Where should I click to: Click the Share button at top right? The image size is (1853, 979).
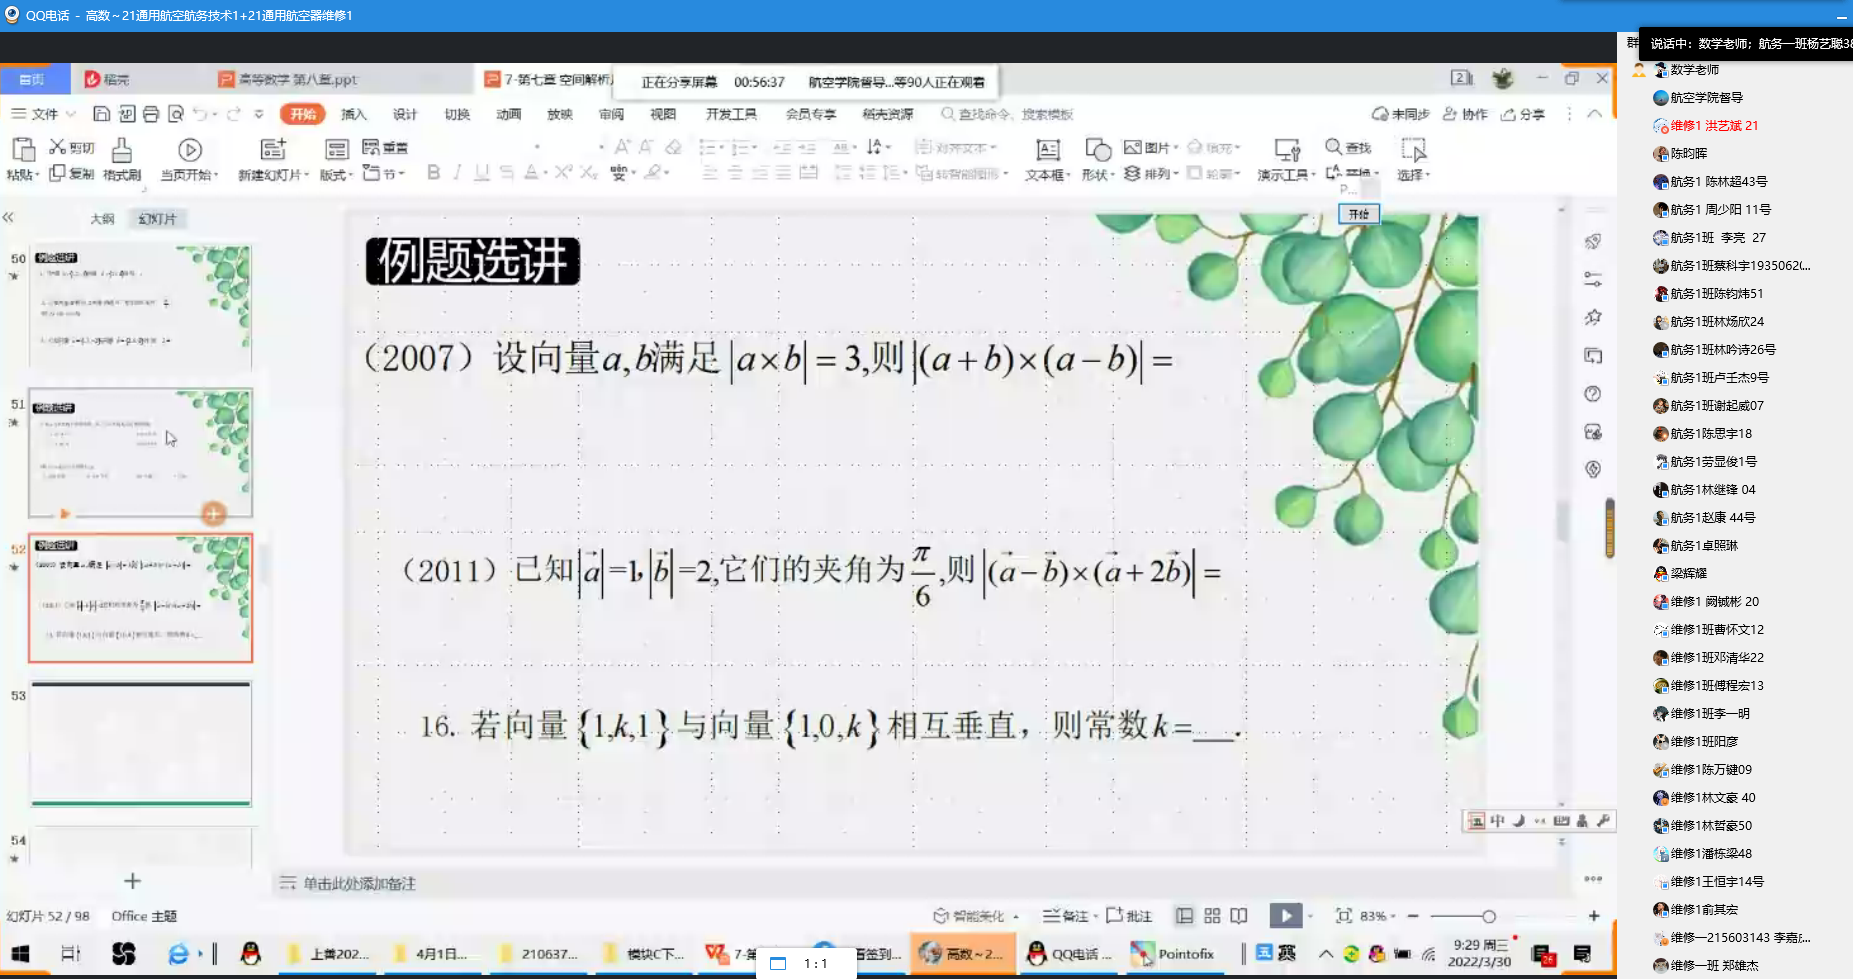pos(1522,114)
